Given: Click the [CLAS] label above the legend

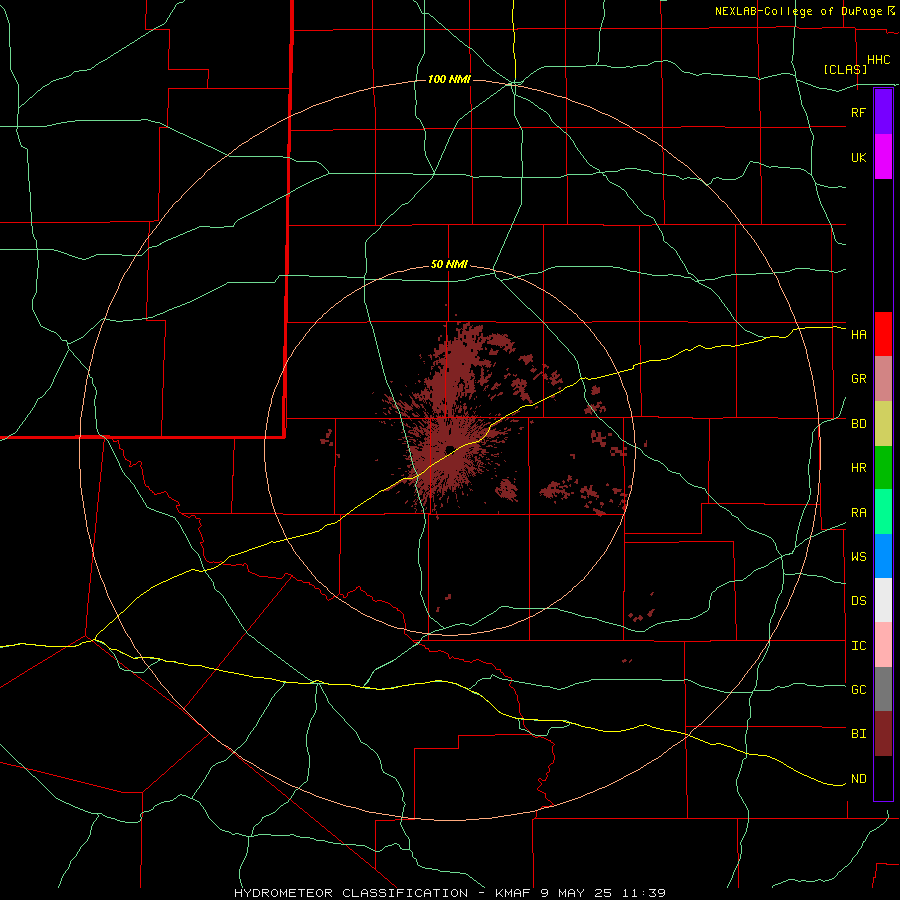Looking at the screenshot, I should click(845, 69).
